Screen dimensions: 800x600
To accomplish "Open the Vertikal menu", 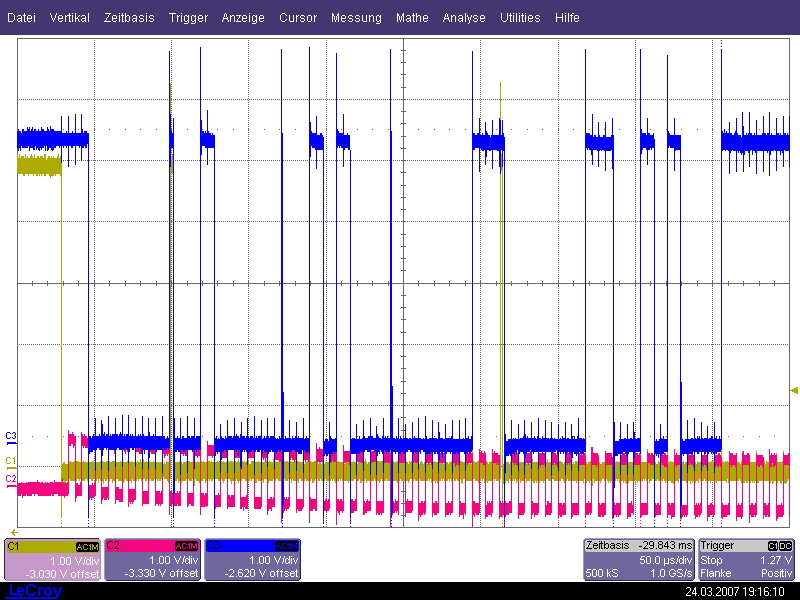I will pyautogui.click(x=69, y=18).
